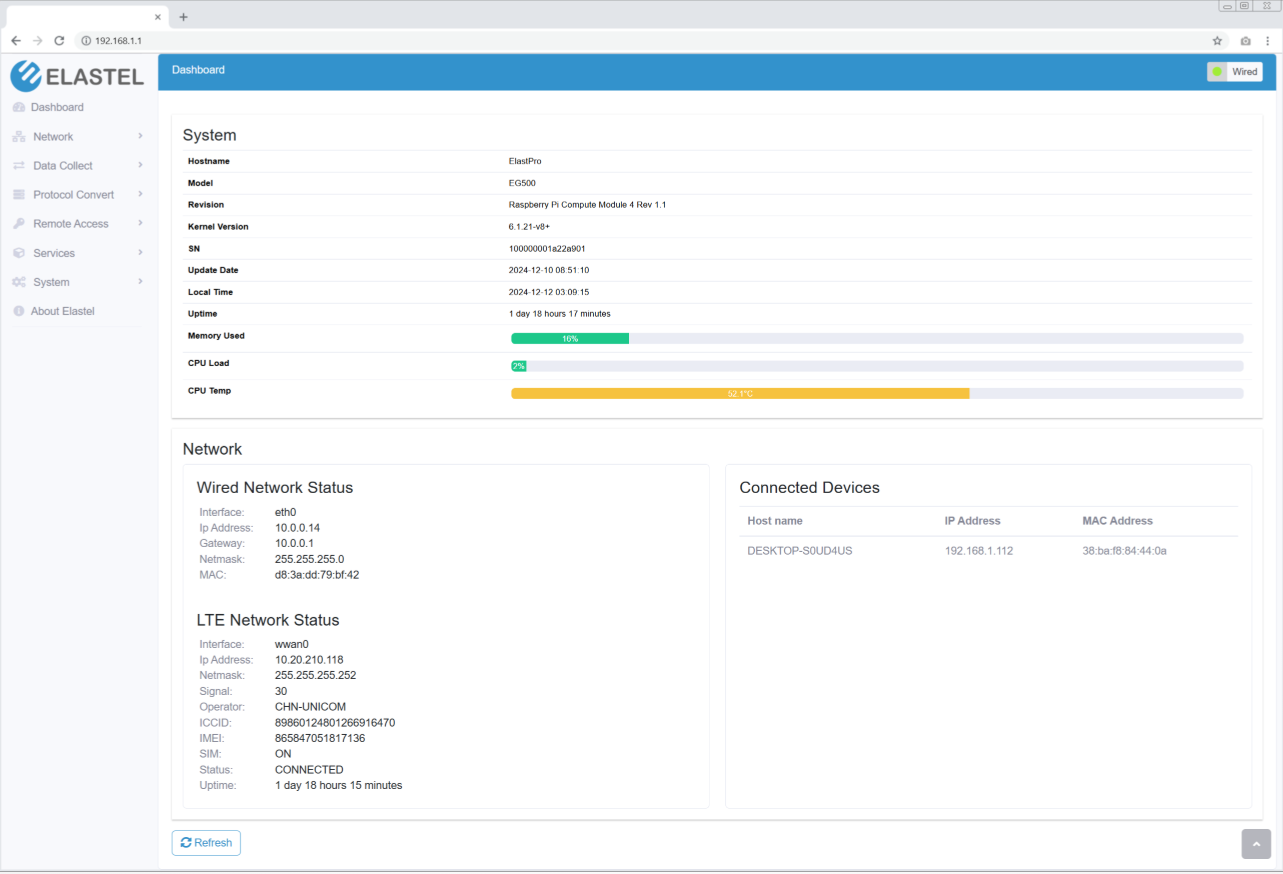The image size is (1283, 874).
Task: Close the current browser tab
Action: pos(158,17)
